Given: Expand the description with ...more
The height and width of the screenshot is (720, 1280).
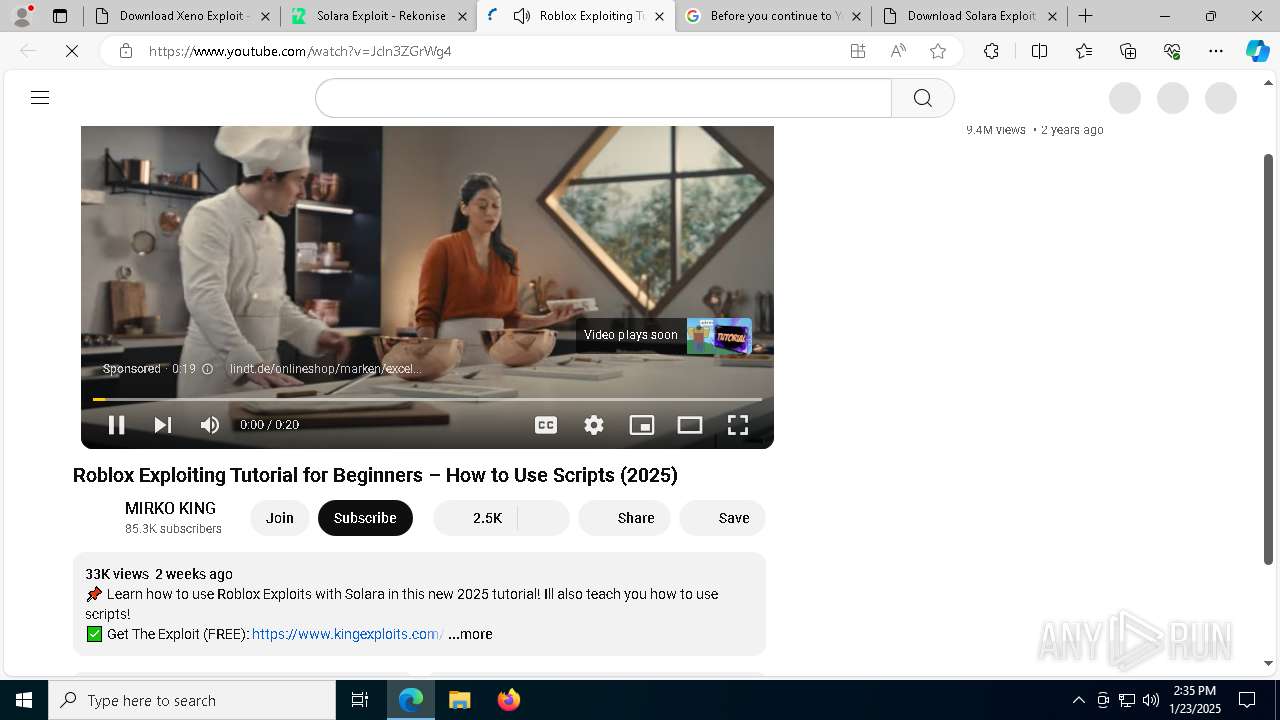Looking at the screenshot, I should pos(470,634).
